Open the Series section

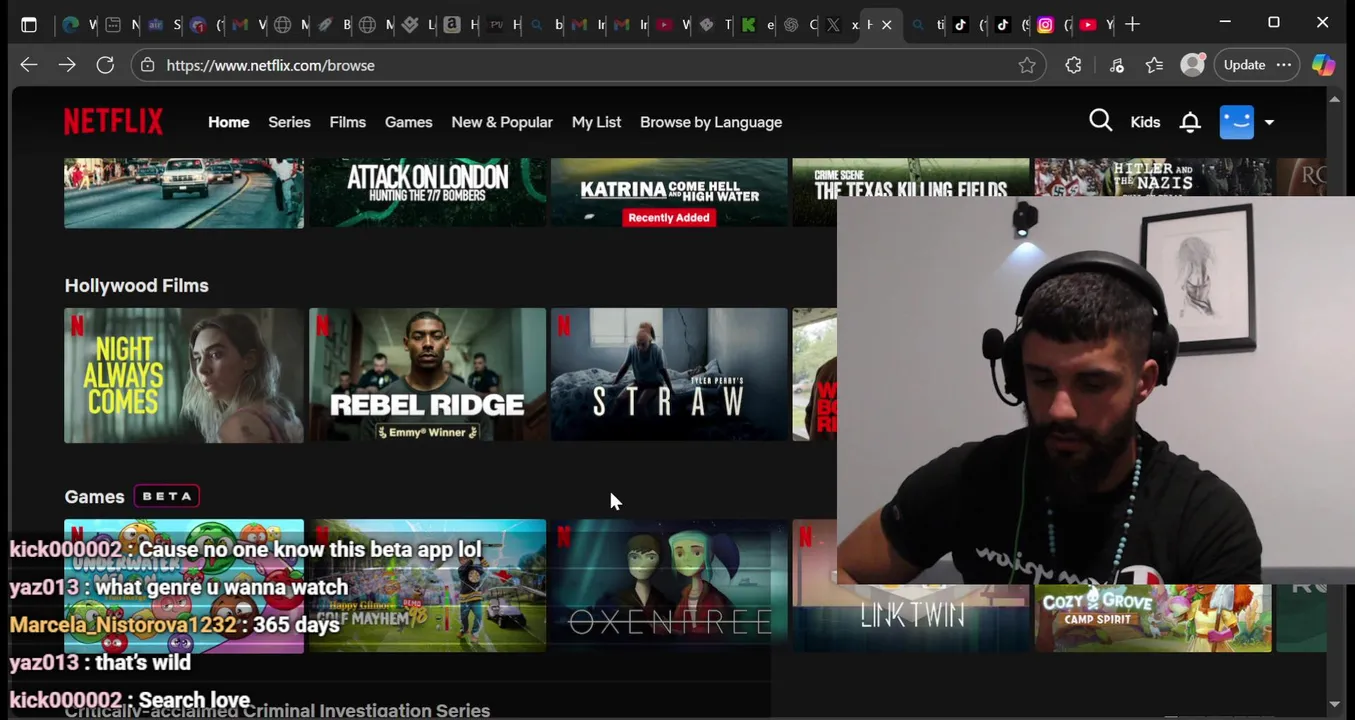(x=289, y=122)
